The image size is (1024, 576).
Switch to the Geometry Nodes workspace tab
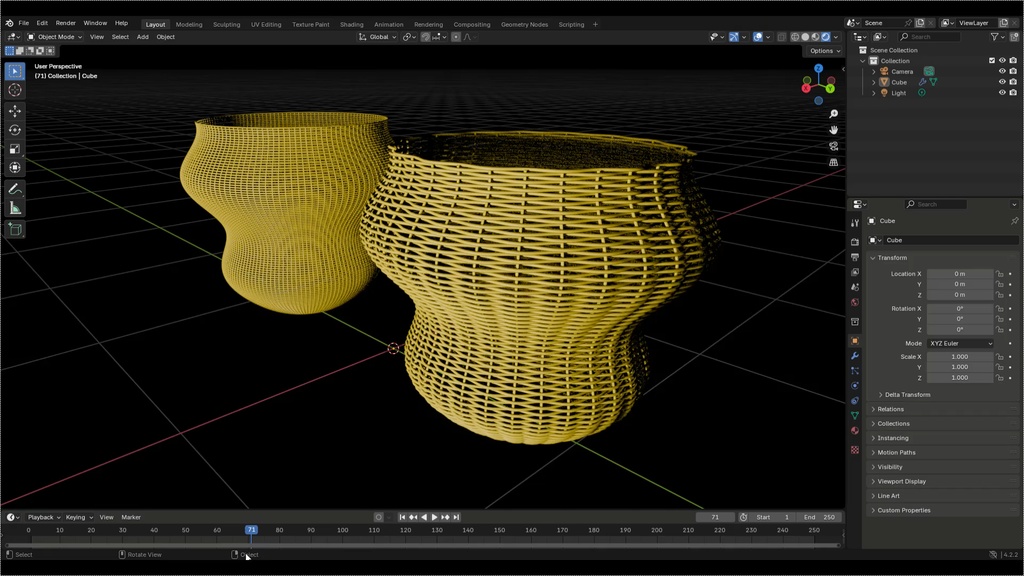(524, 25)
